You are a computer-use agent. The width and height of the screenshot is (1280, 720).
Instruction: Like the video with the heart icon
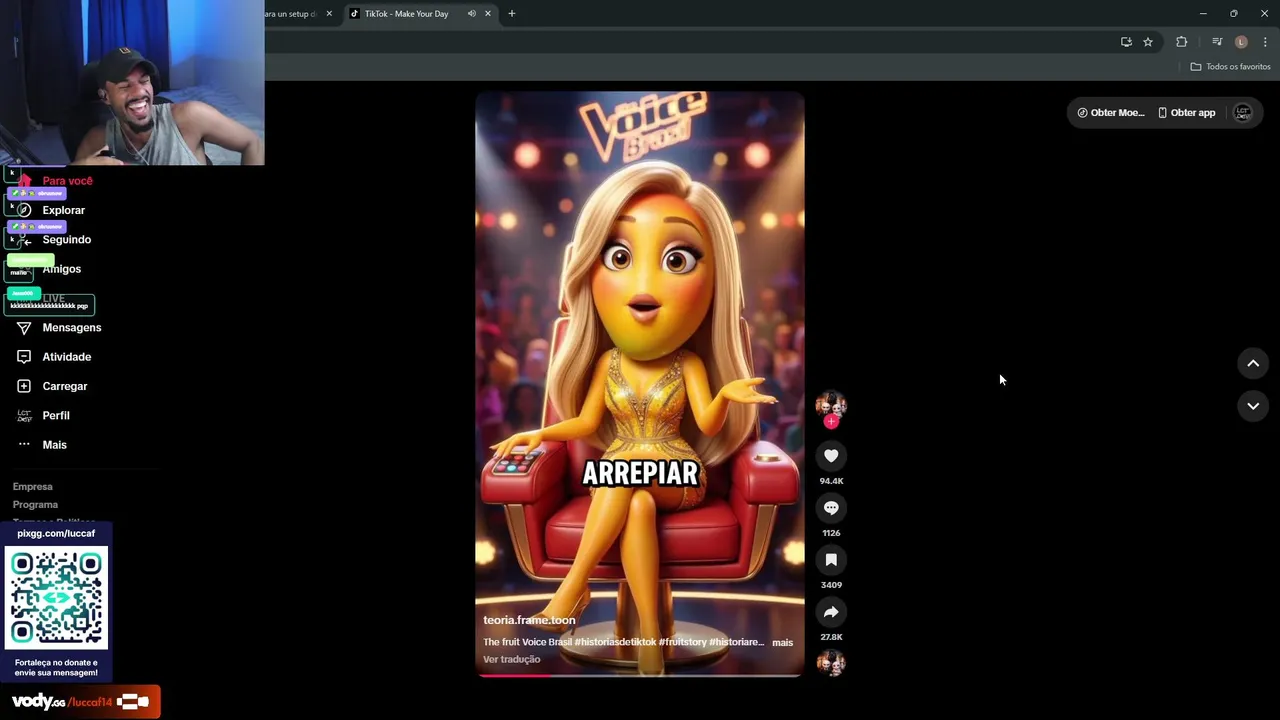click(831, 456)
